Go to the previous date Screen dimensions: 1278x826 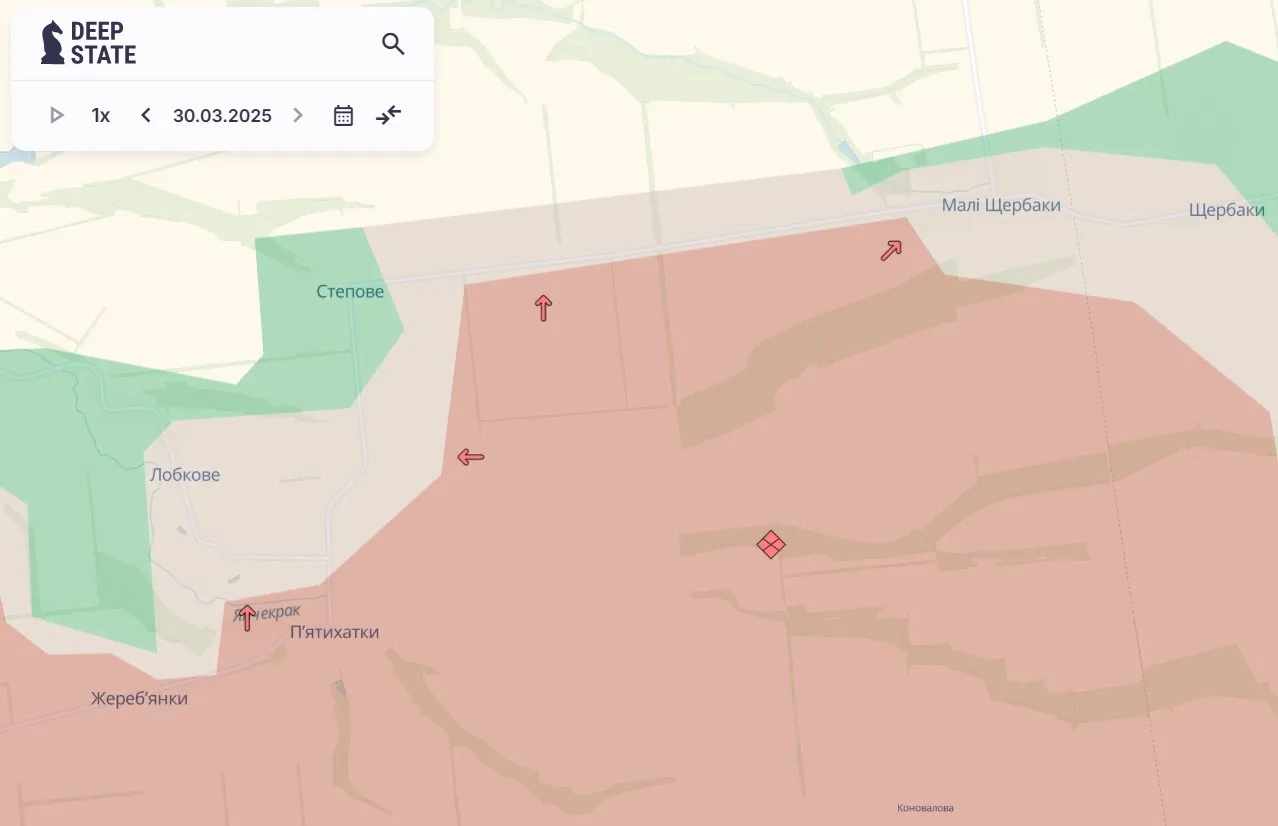pos(146,115)
